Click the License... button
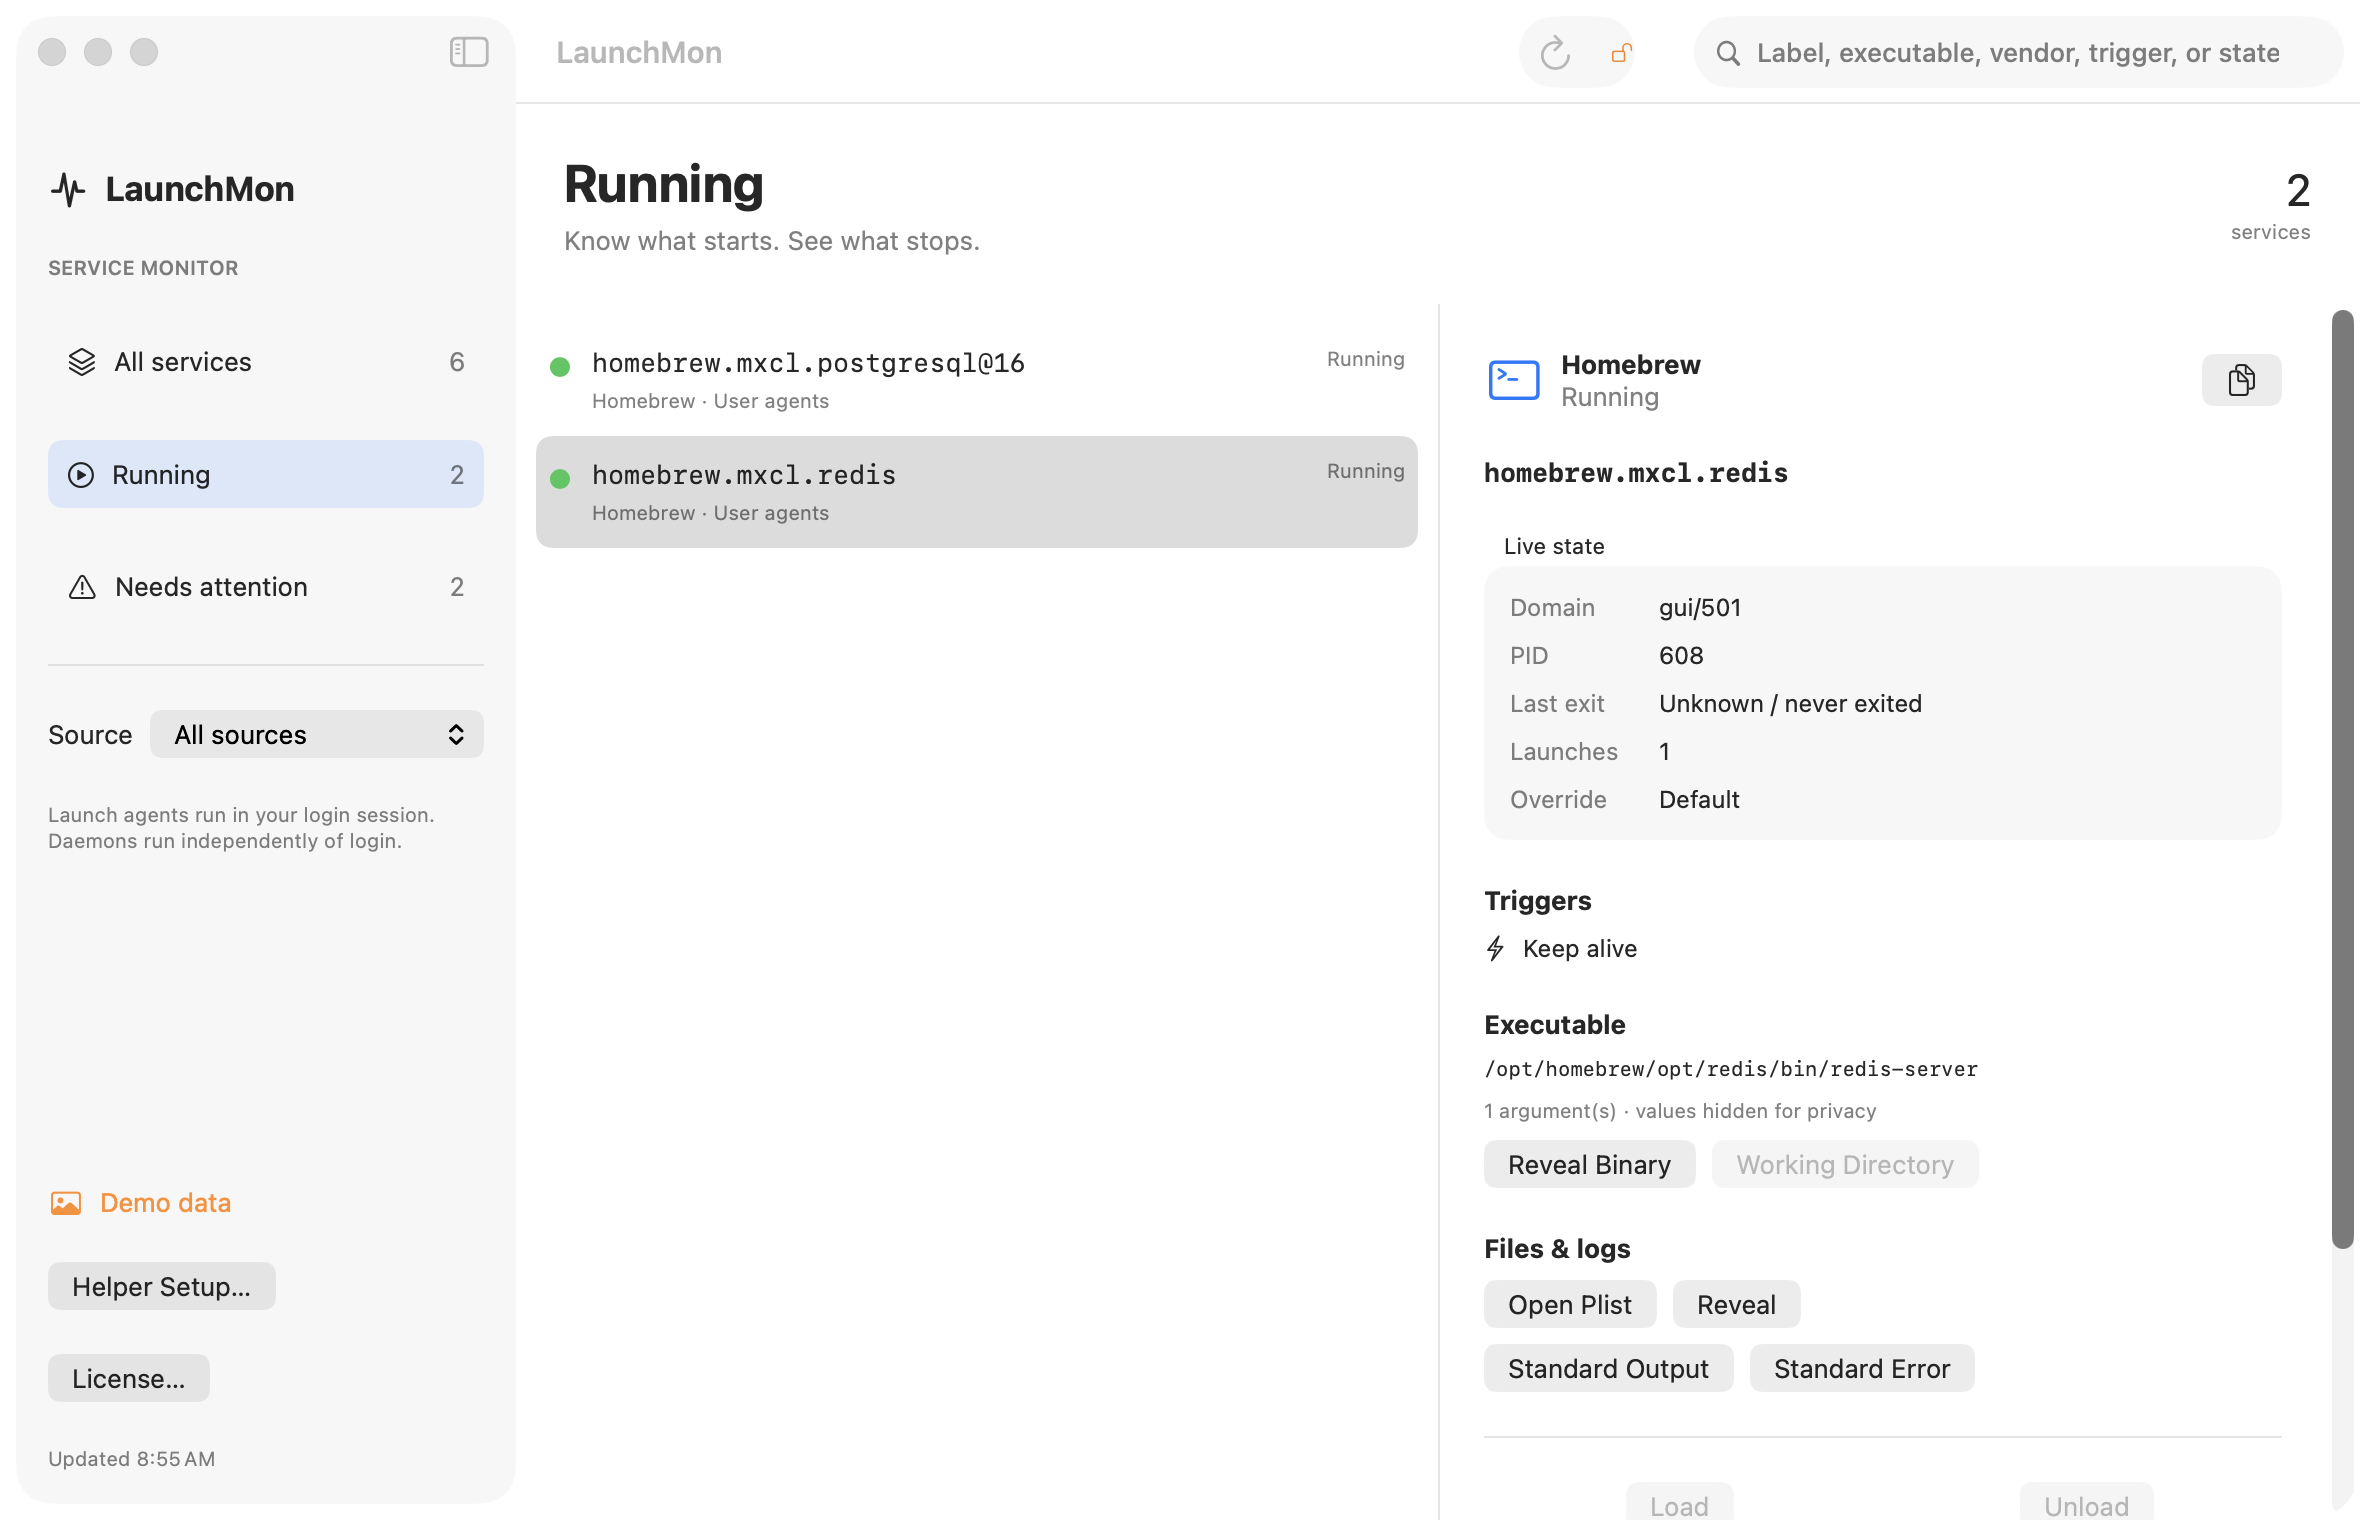The width and height of the screenshot is (2360, 1520). [x=129, y=1379]
